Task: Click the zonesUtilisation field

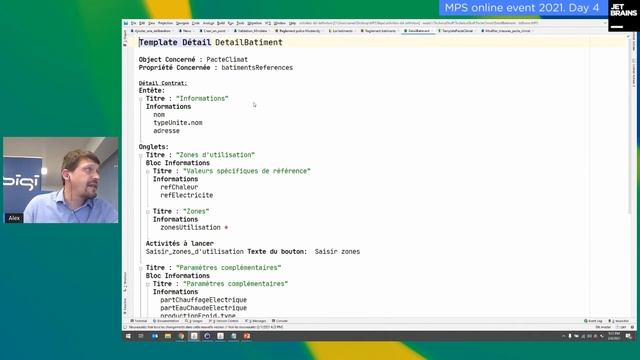Action: click(190, 228)
